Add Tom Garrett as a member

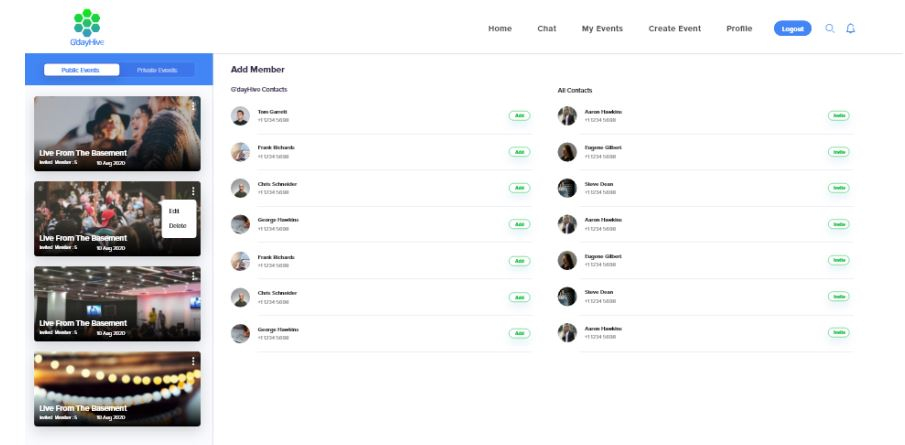519,116
